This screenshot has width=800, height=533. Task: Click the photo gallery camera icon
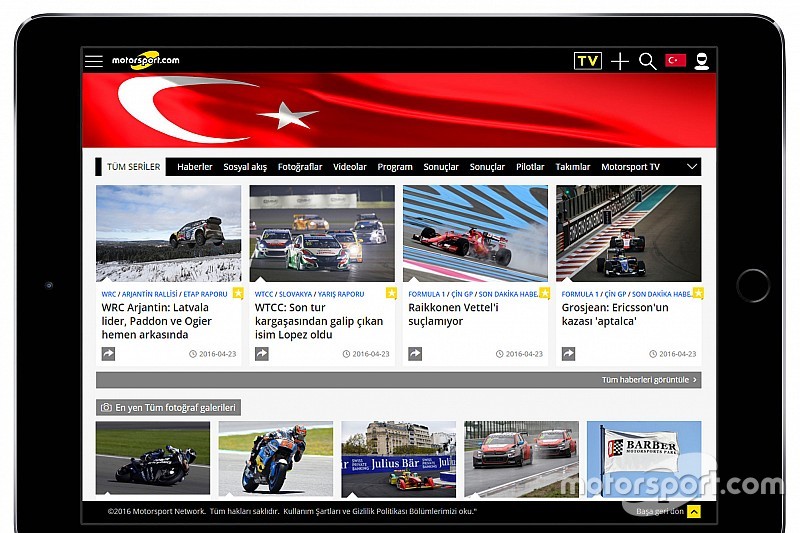[x=106, y=408]
